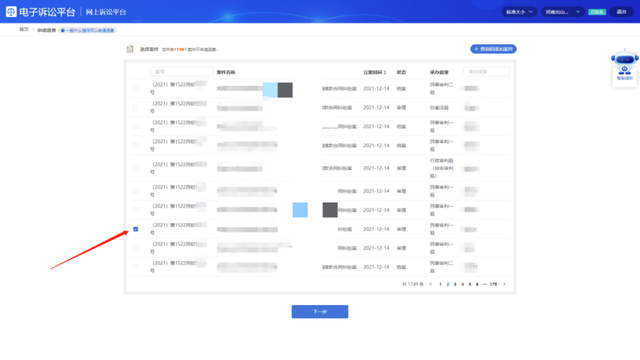Click the 查询前添加案件 add case button
Image resolution: width=640 pixels, height=360 pixels.
click(x=493, y=49)
